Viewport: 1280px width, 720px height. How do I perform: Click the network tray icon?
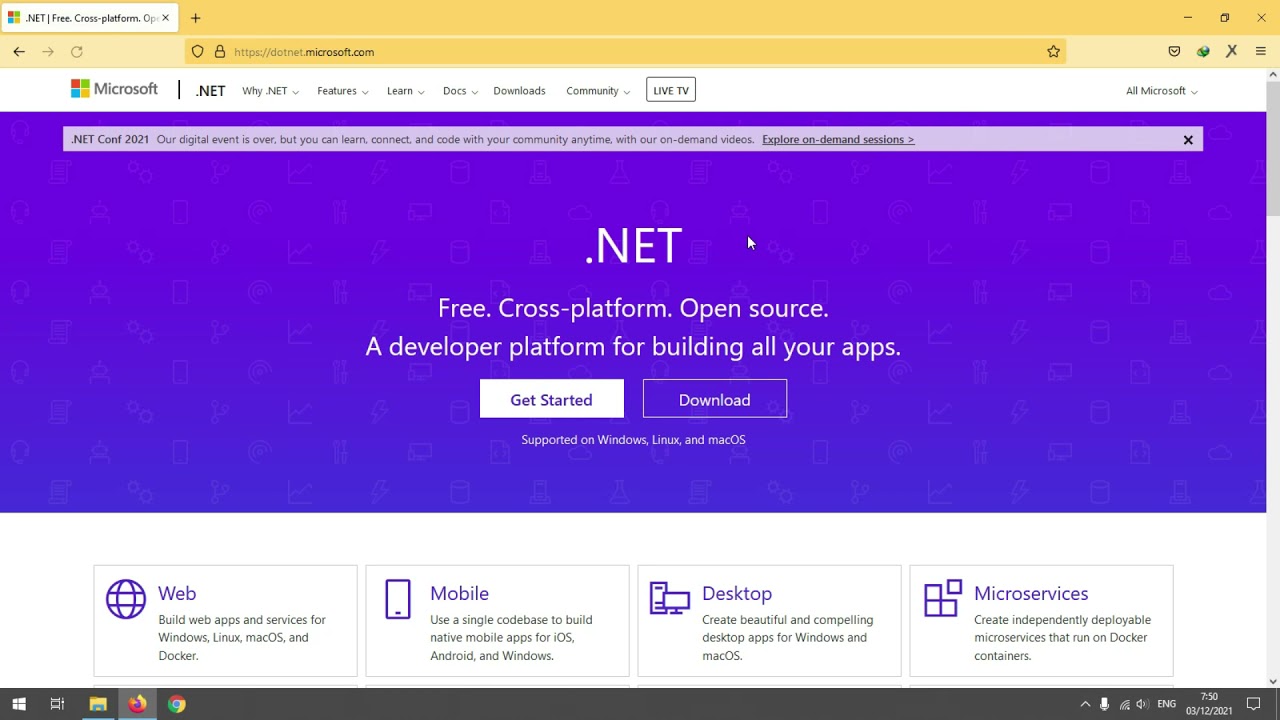pyautogui.click(x=1124, y=704)
